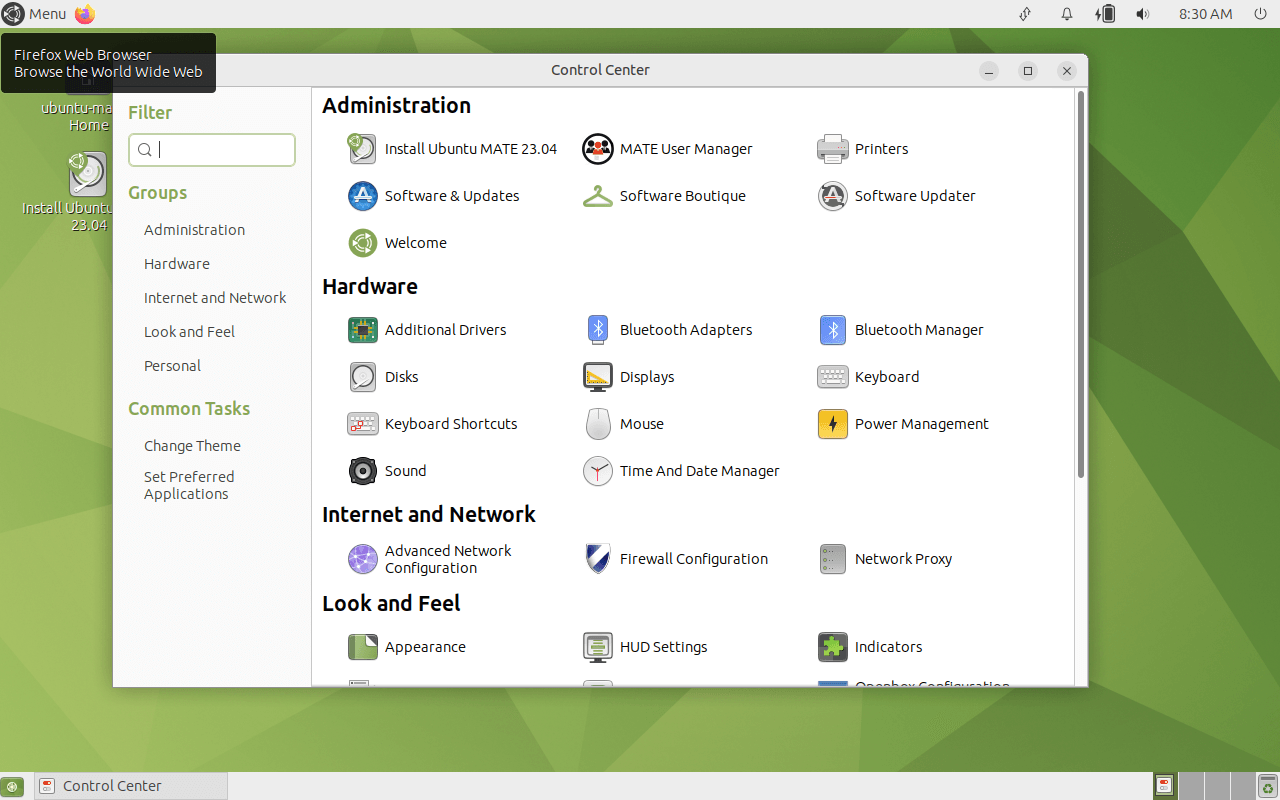
Task: Click the 8:30 AM clock
Action: pos(1205,14)
